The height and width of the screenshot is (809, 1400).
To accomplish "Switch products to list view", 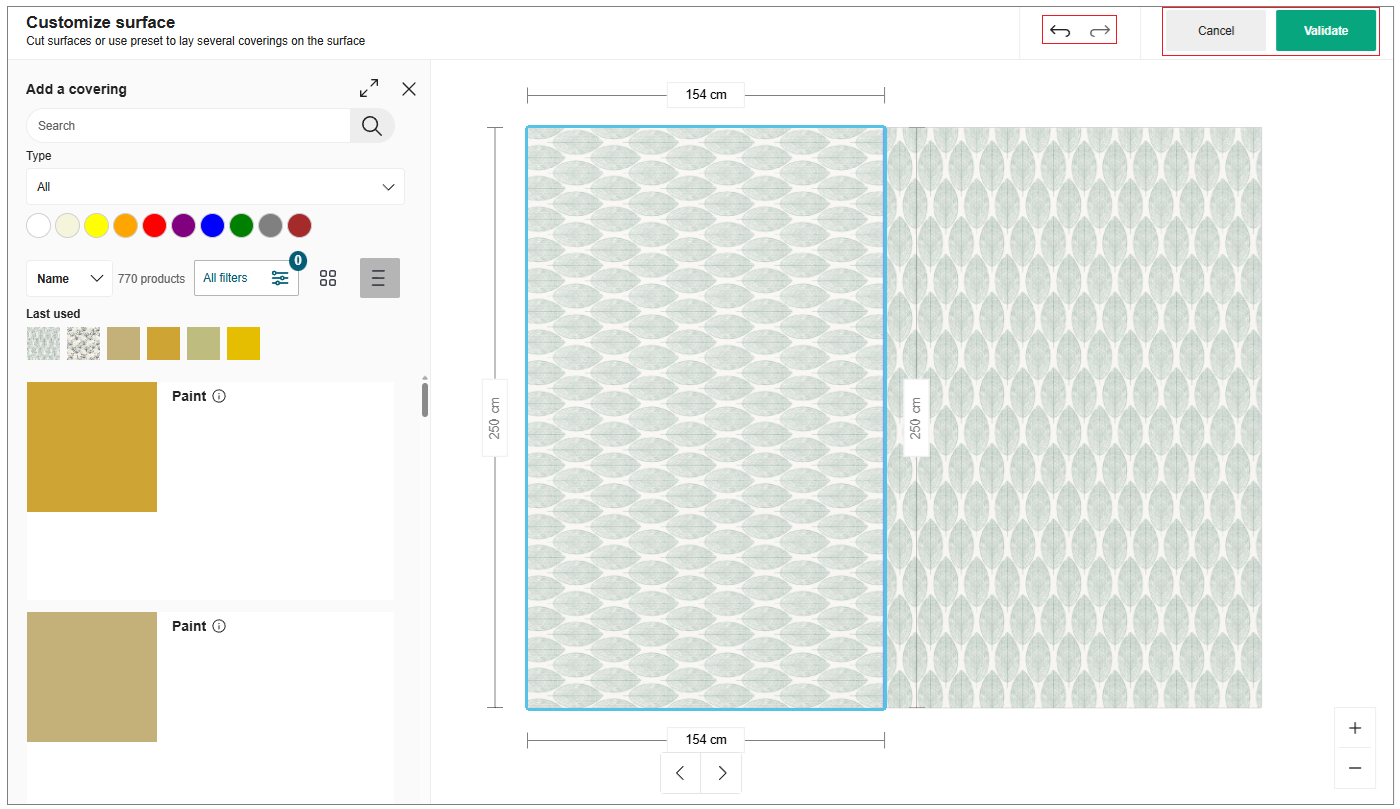I will (379, 278).
